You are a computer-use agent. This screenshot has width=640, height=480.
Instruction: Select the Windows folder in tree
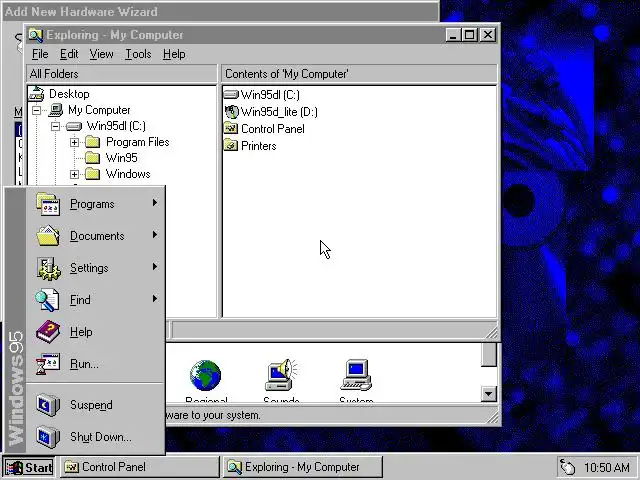[x=128, y=173]
